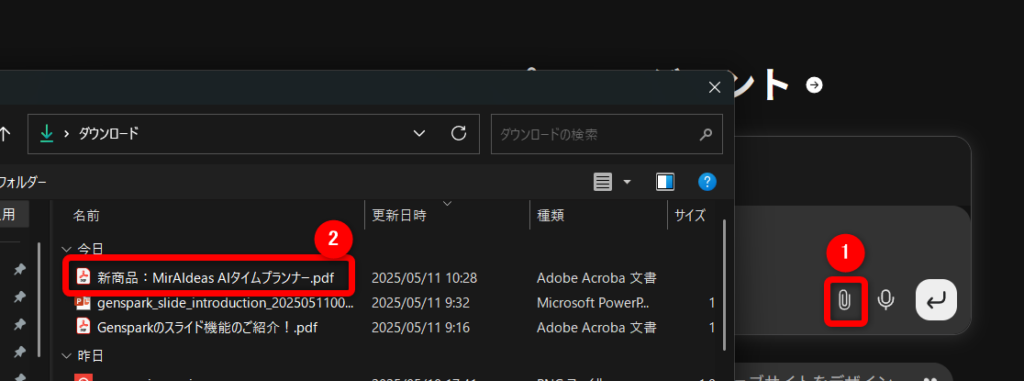Screen dimensions: 1024x381
Task: Collapse the 昨日 group
Action: tap(65, 356)
